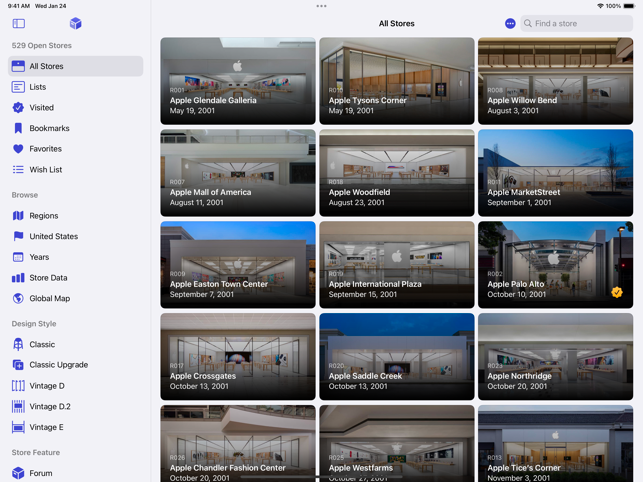Go to the Lists label

(38, 87)
